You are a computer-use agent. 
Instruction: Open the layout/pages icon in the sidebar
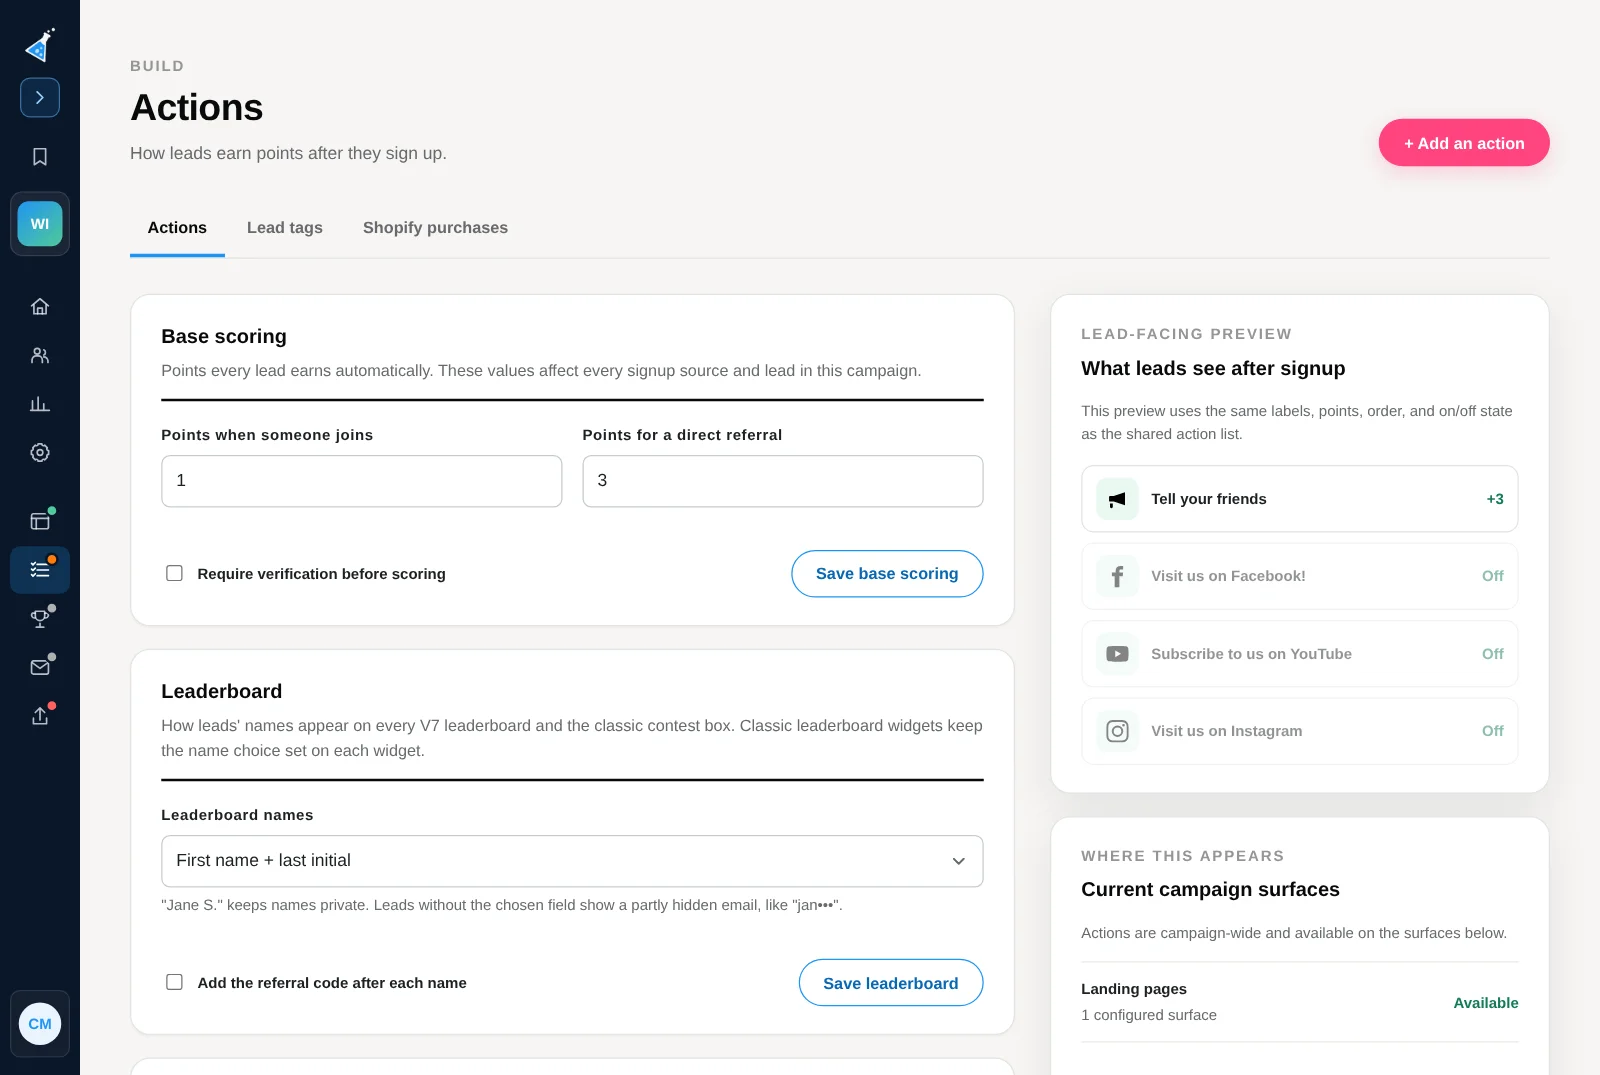coord(40,521)
